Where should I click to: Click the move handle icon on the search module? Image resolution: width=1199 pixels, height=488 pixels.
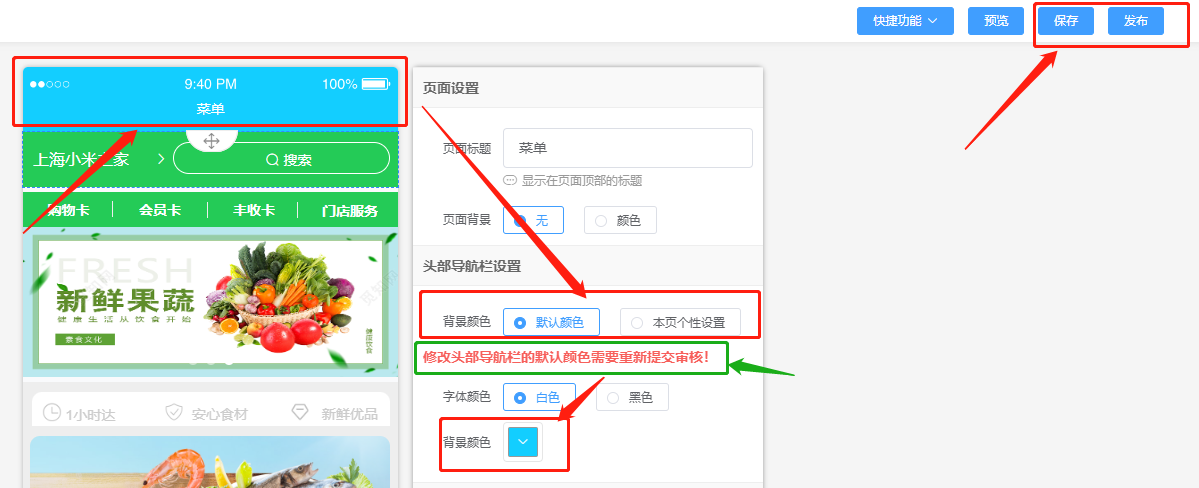point(211,141)
